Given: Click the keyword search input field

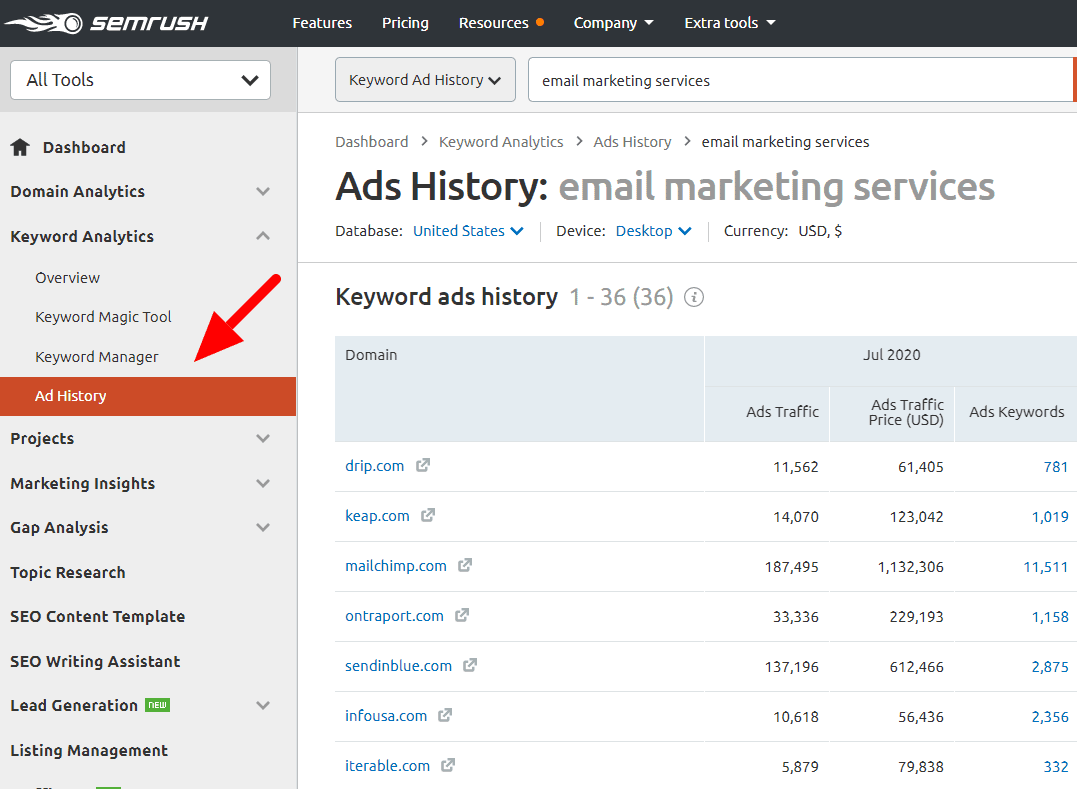Looking at the screenshot, I should pyautogui.click(x=800, y=80).
